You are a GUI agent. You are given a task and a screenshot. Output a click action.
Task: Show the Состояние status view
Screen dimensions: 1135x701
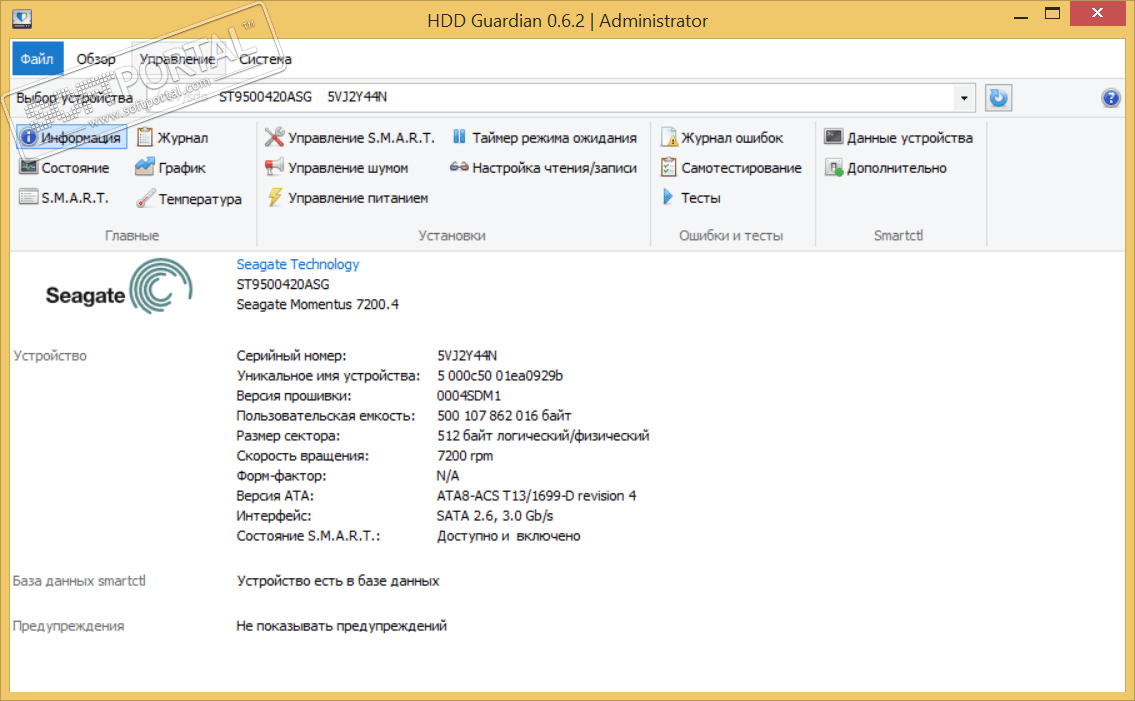[x=64, y=168]
